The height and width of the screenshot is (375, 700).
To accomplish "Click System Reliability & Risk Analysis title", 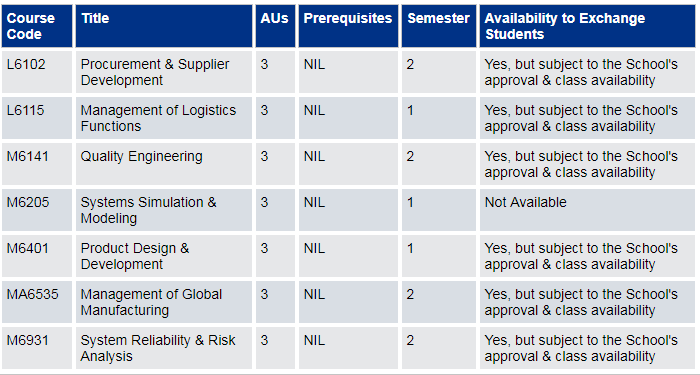I will coord(158,348).
